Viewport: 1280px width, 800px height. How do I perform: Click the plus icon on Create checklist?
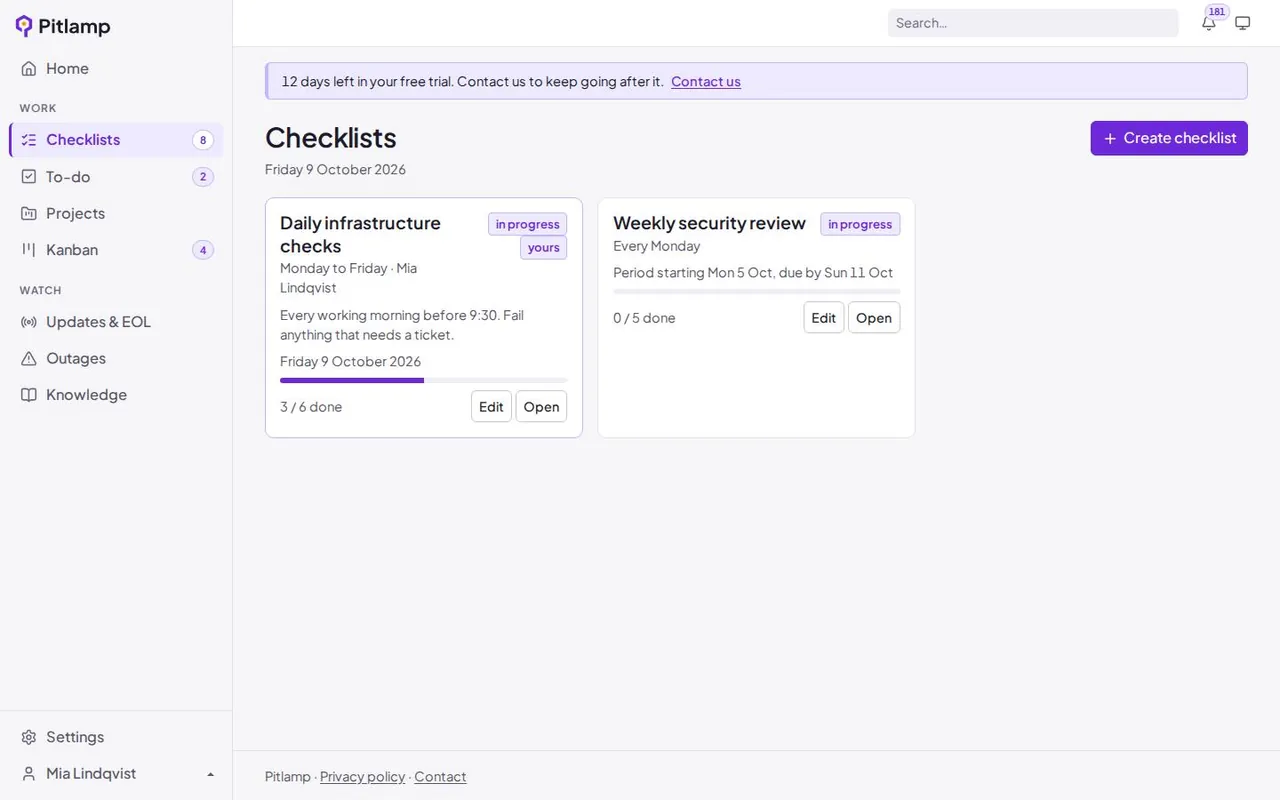pyautogui.click(x=1110, y=139)
